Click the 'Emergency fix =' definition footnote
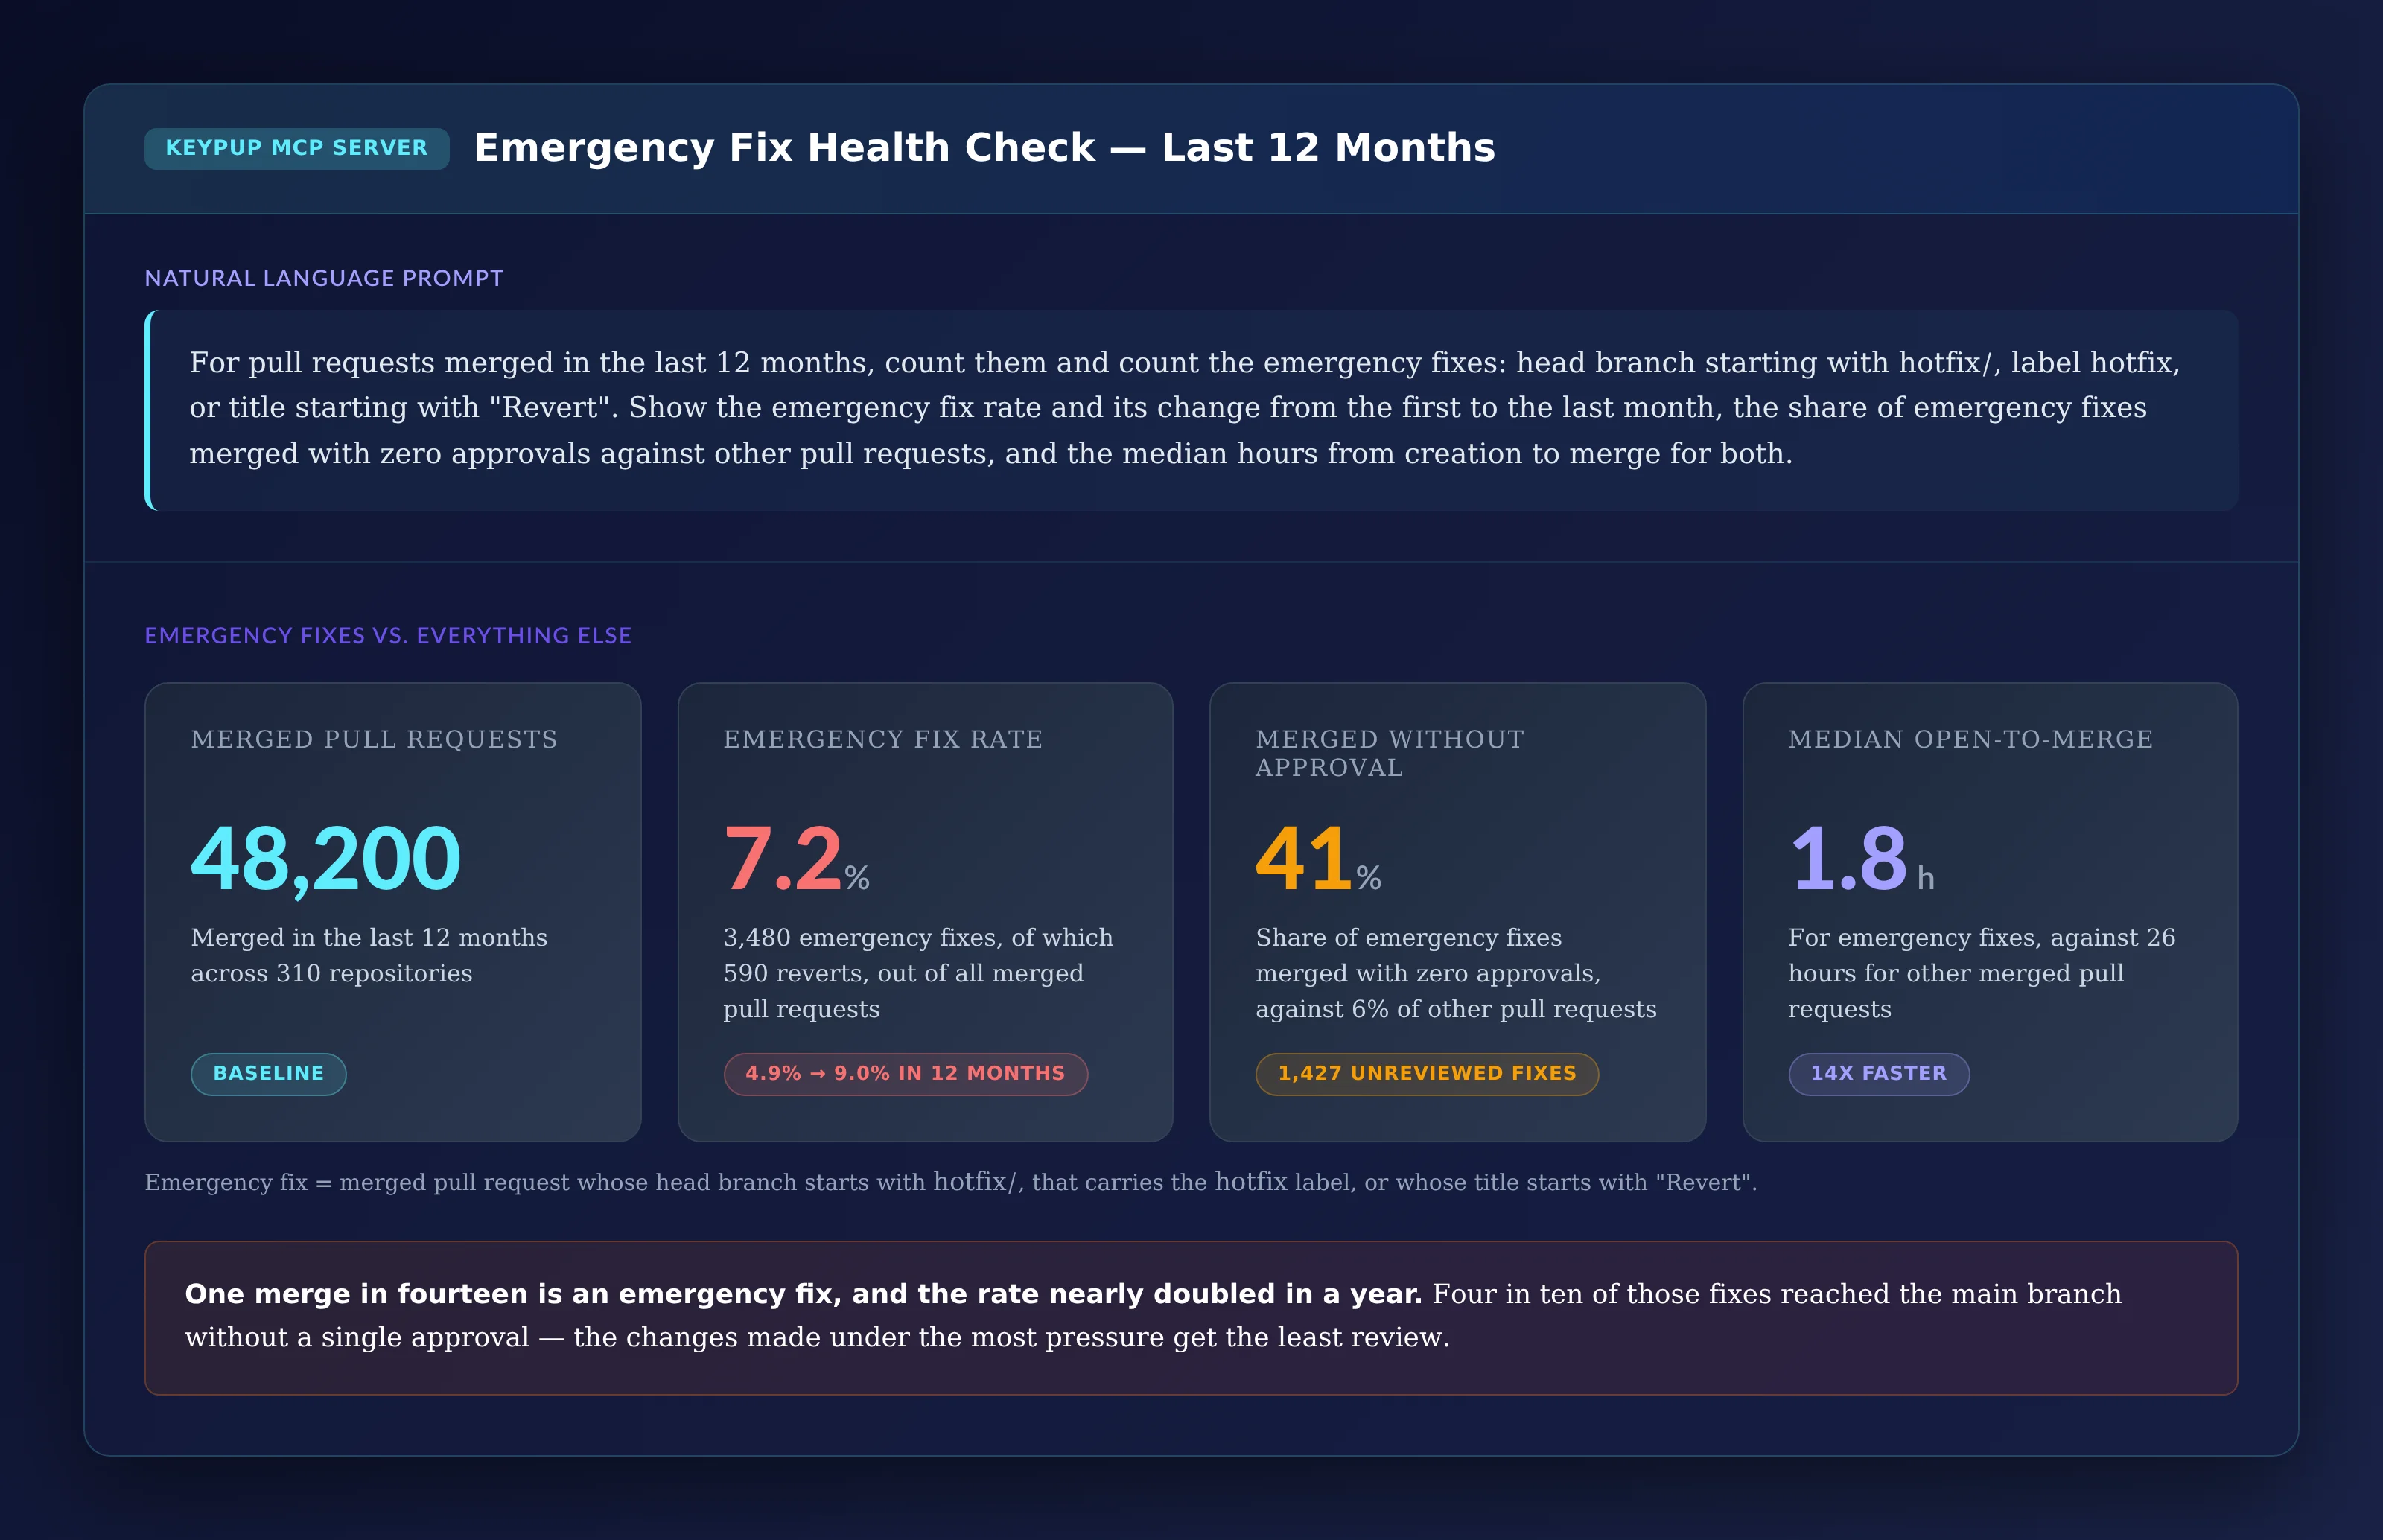Screen dimensions: 2383x1540 coord(950,1182)
